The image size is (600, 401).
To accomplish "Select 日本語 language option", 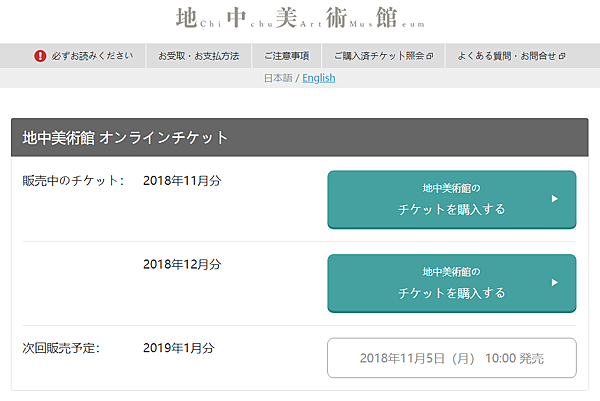I will (278, 78).
